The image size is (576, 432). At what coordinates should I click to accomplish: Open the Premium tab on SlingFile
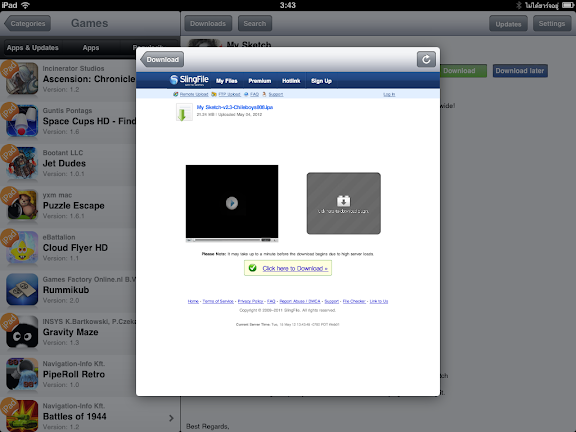259,81
